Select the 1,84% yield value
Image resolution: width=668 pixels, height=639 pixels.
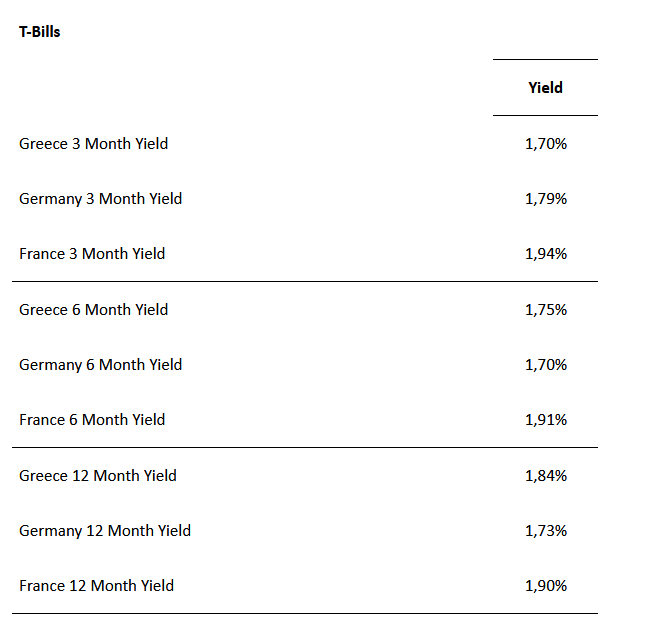click(545, 476)
